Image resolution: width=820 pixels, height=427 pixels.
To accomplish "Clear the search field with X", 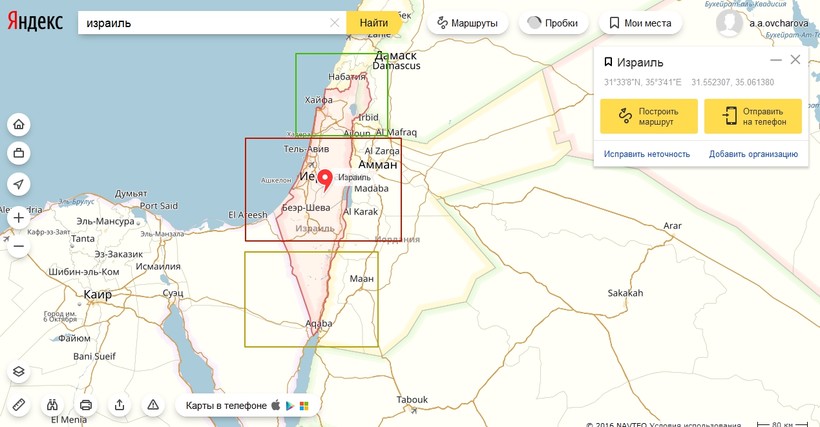I will [x=334, y=22].
